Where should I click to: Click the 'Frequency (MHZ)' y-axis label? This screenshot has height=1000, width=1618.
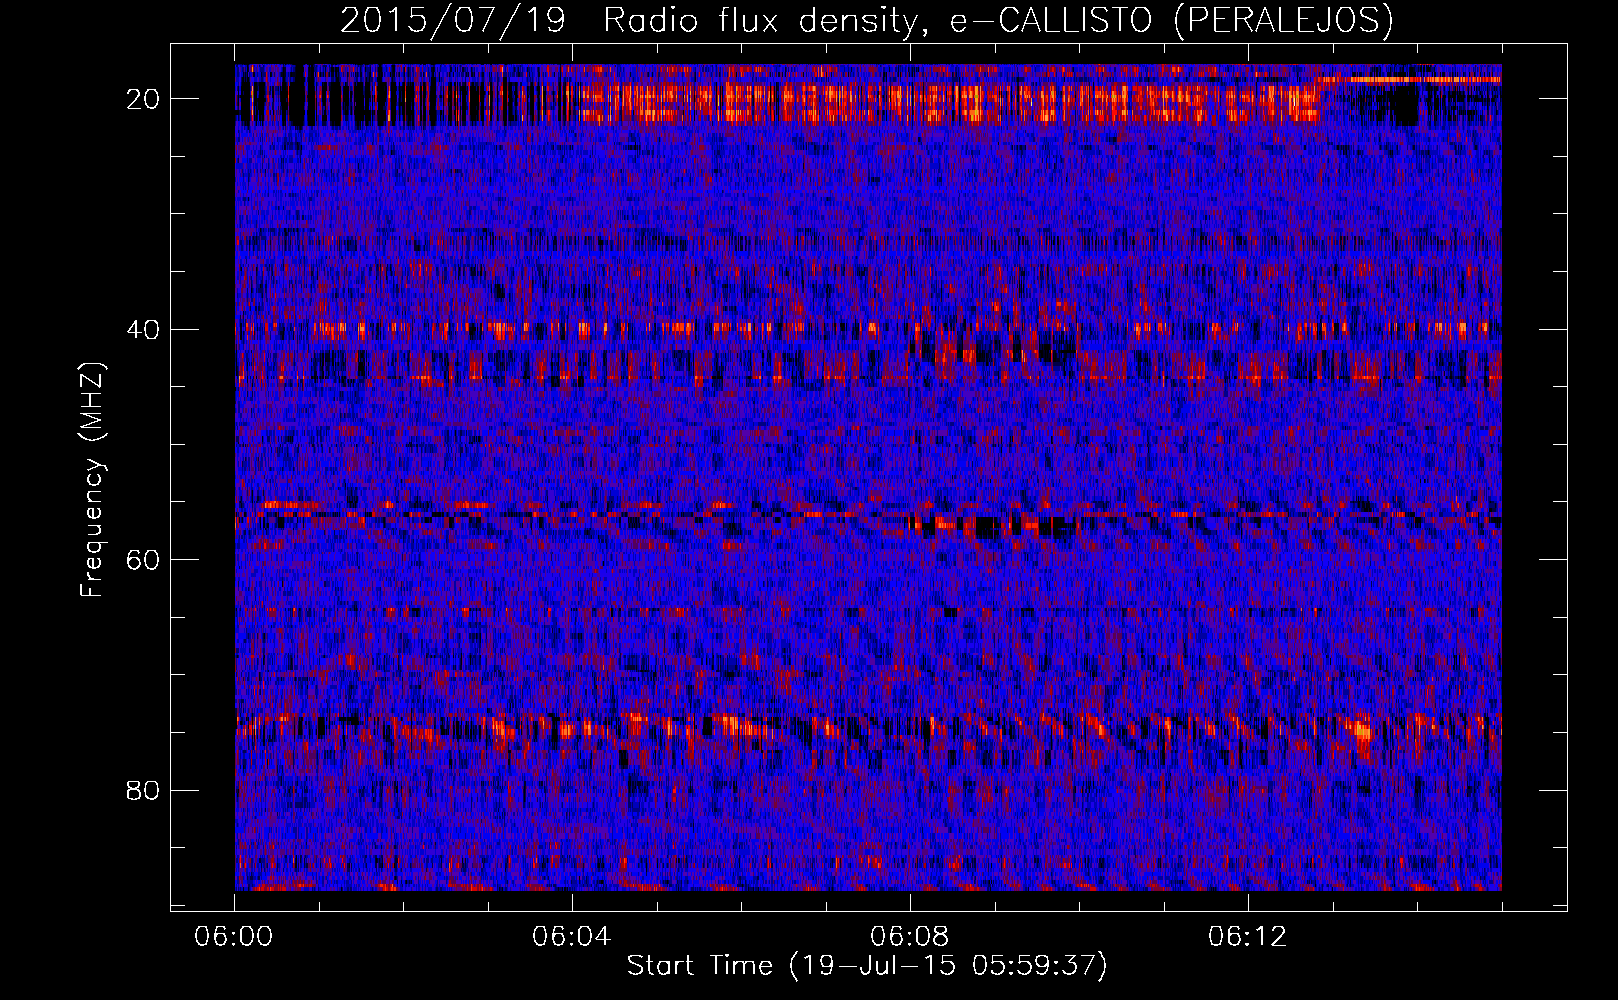point(92,479)
